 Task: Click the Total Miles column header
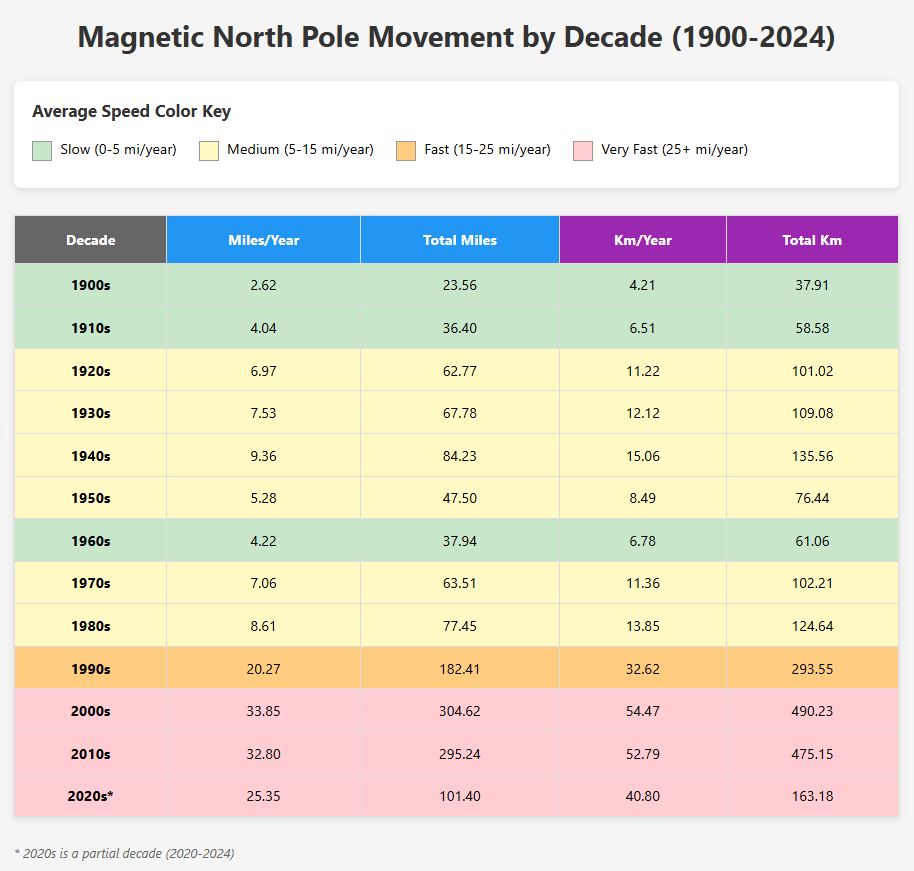(x=459, y=239)
